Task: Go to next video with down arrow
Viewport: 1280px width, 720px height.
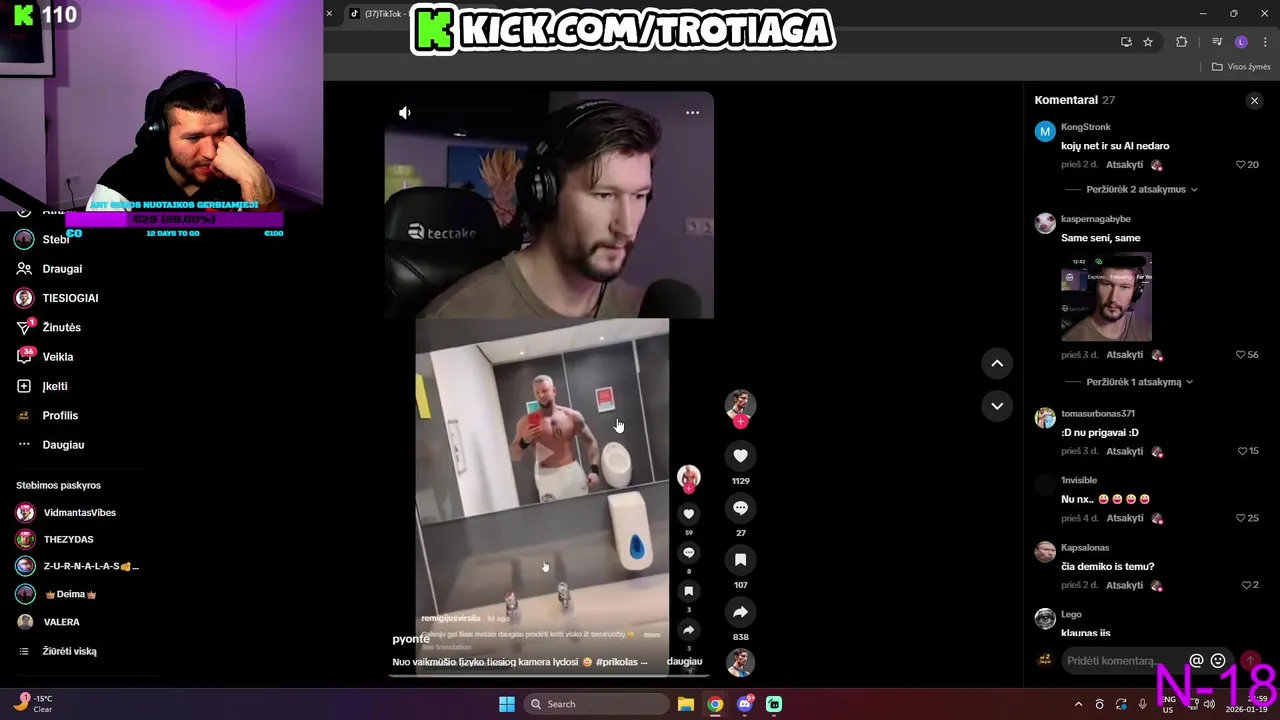Action: point(997,406)
